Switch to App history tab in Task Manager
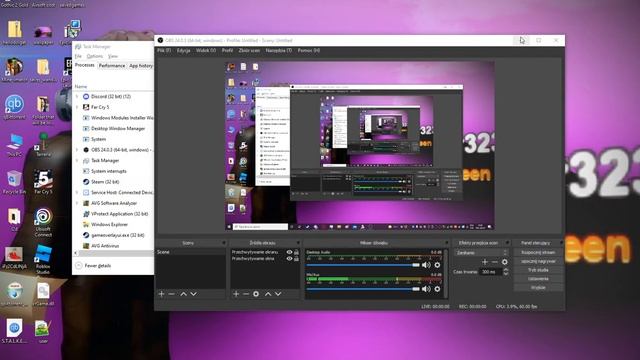 click(x=141, y=66)
